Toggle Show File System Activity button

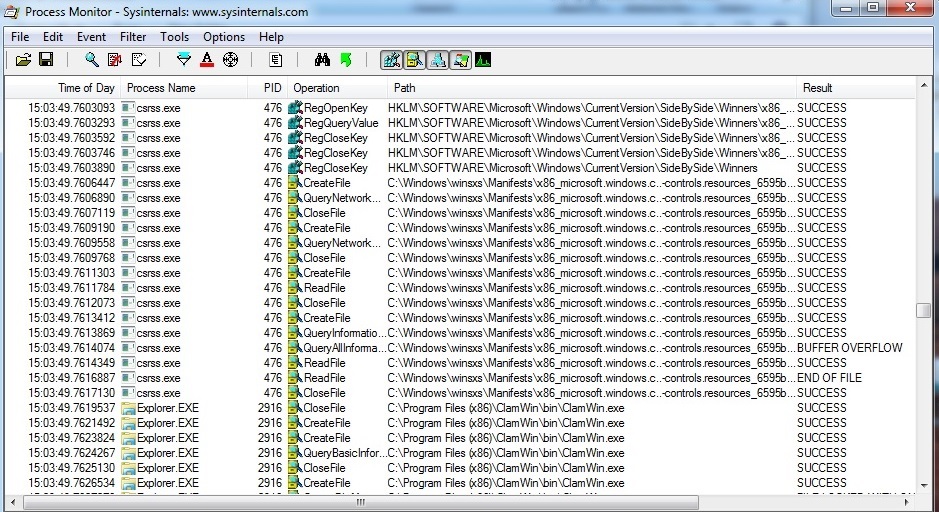point(414,60)
